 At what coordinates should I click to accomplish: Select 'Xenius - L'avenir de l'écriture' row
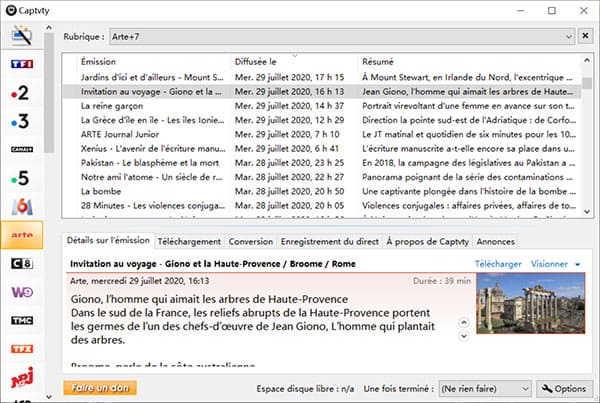pos(321,148)
